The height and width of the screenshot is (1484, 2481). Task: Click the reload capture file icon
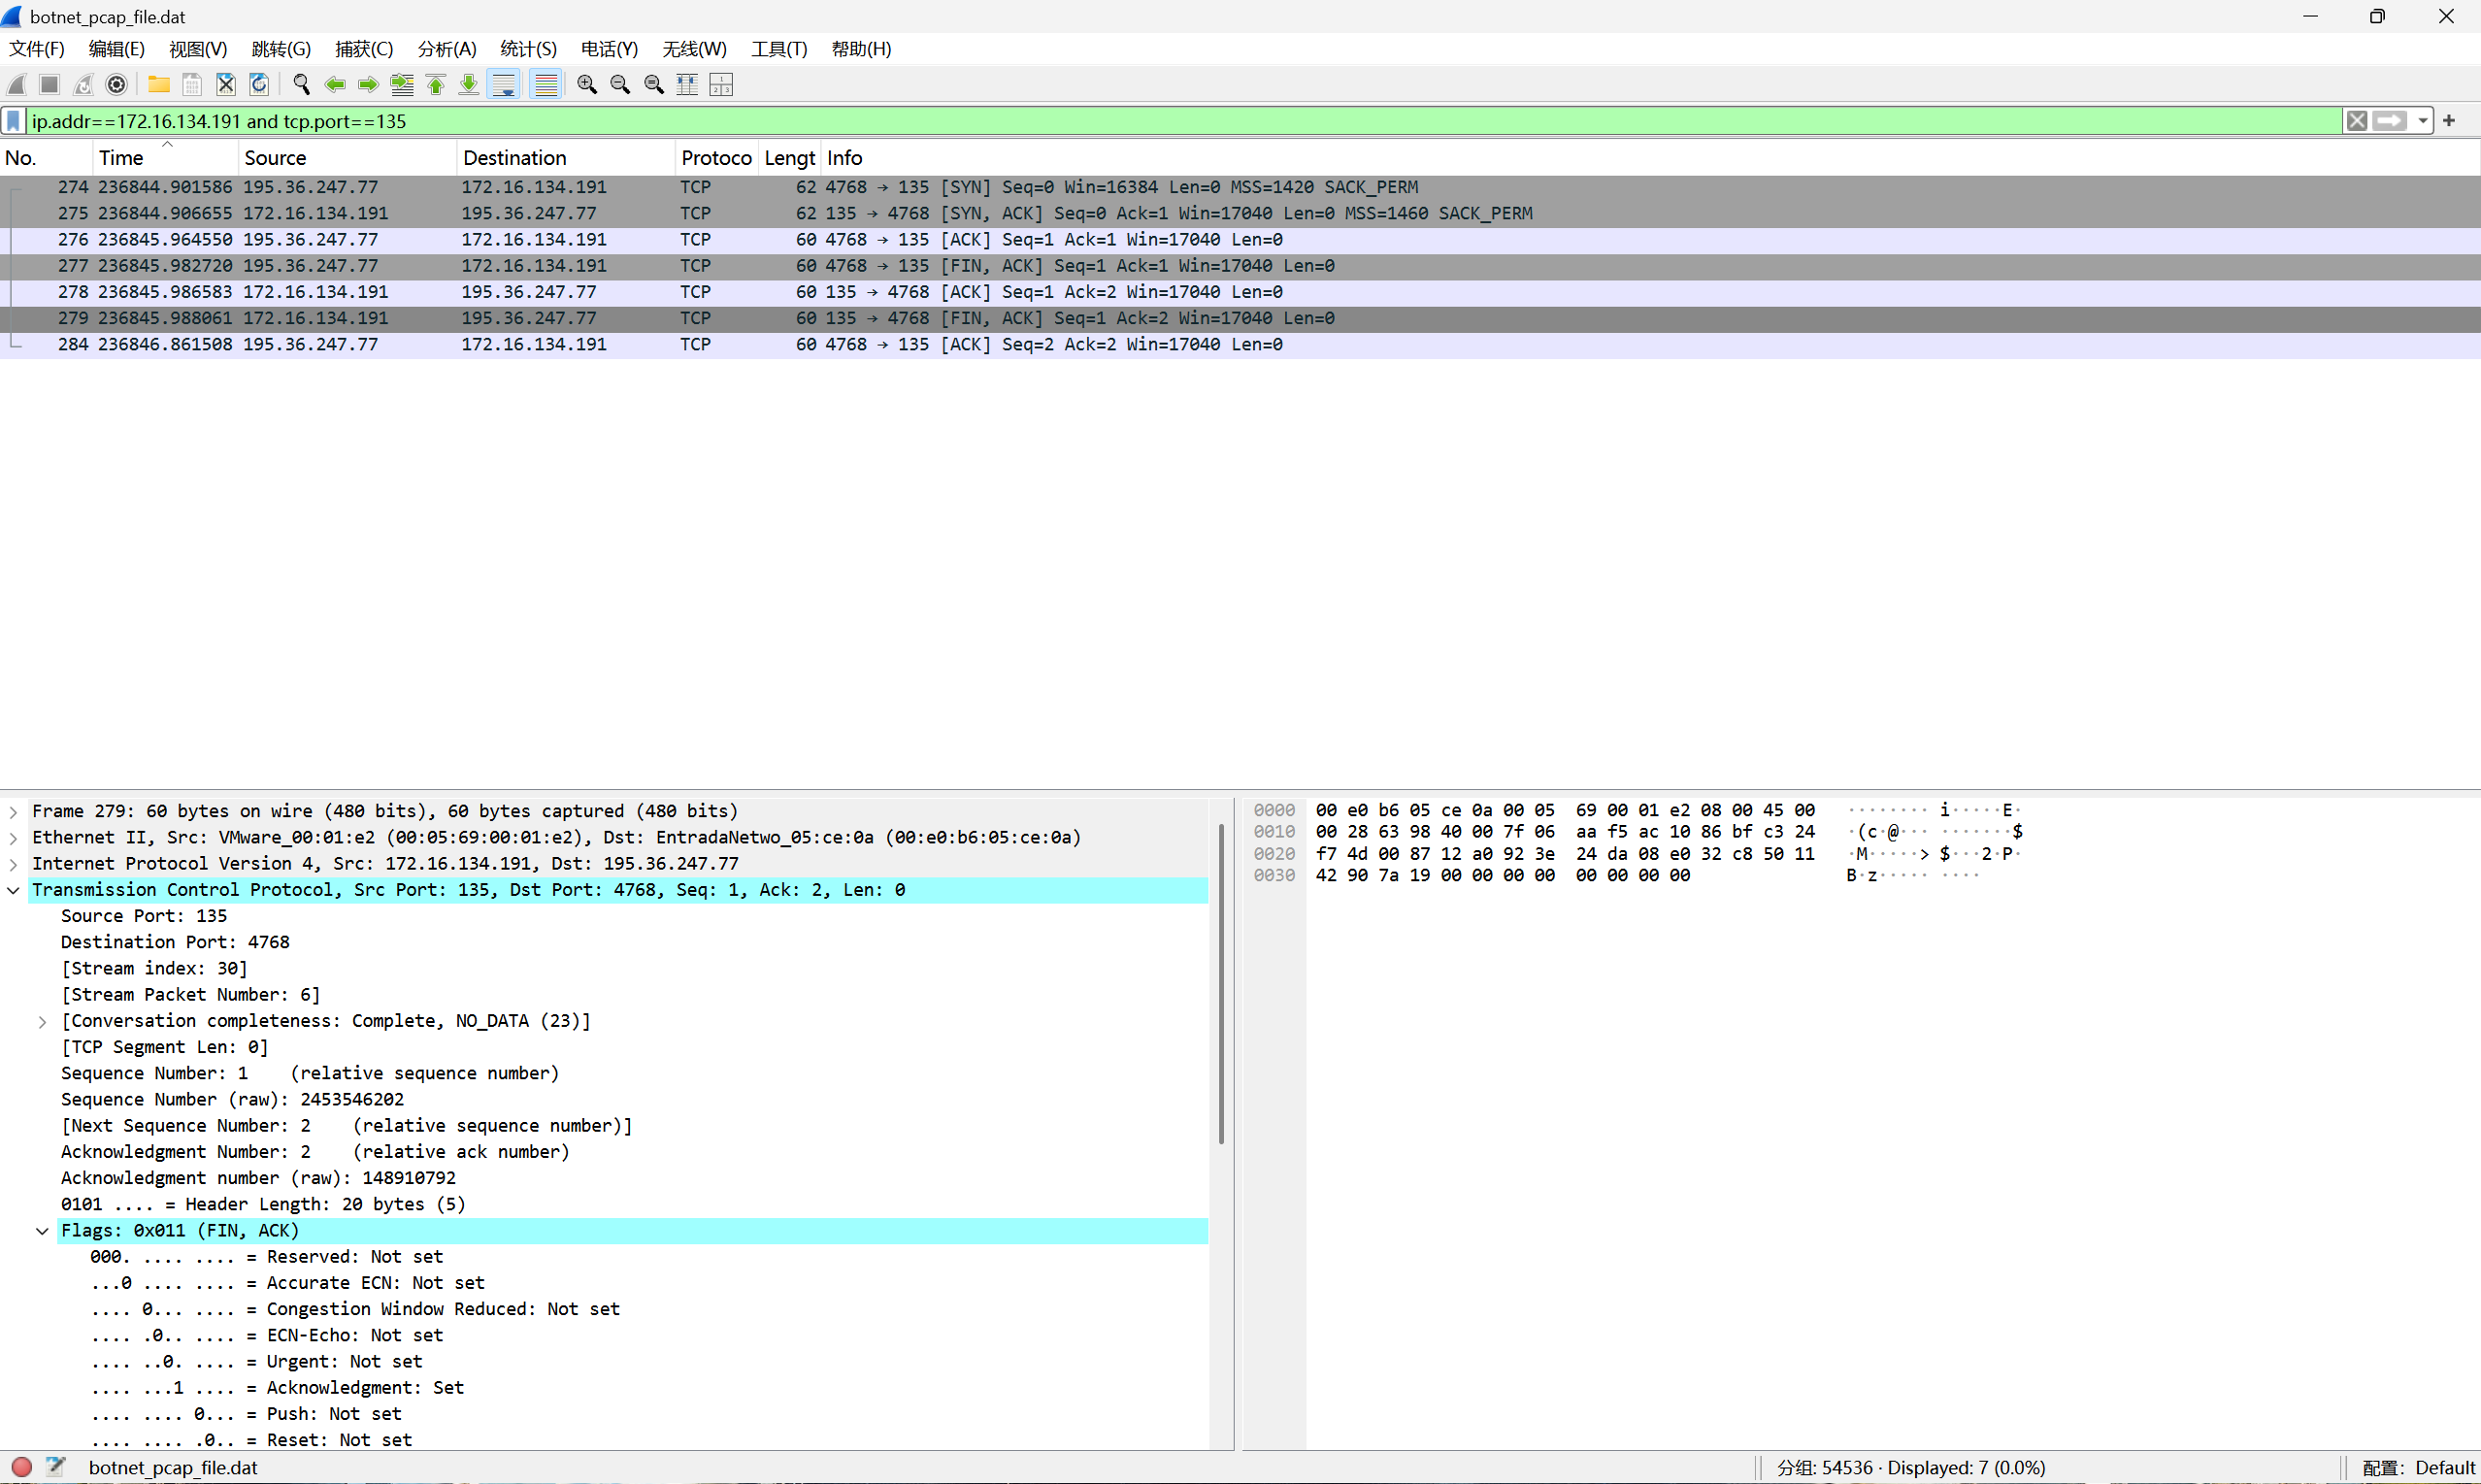(259, 85)
